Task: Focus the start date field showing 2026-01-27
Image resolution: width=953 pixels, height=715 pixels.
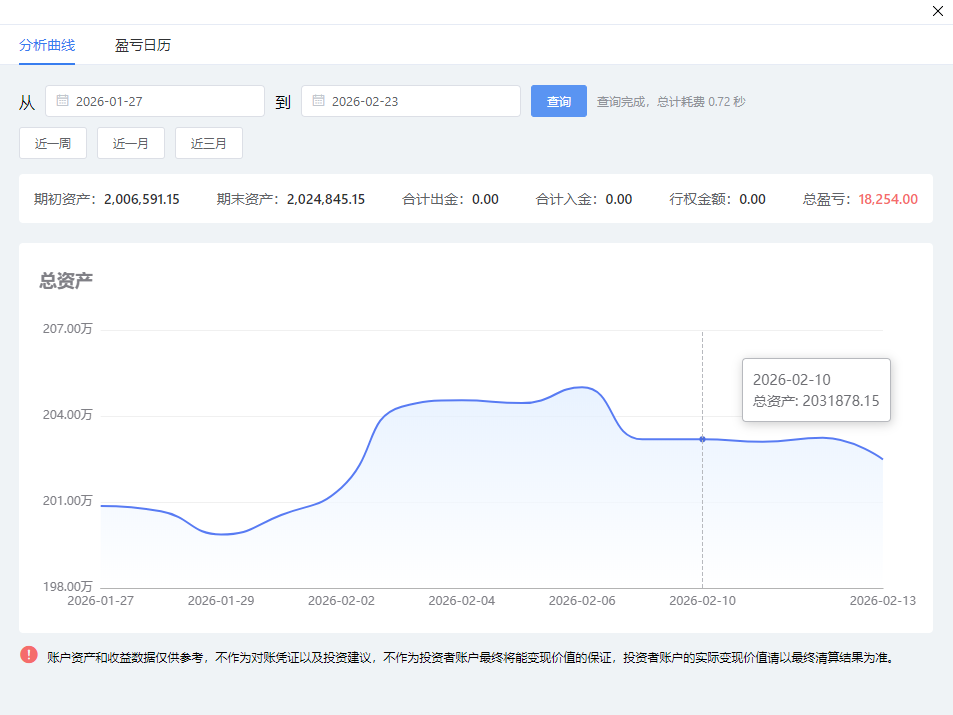Action: (x=160, y=101)
